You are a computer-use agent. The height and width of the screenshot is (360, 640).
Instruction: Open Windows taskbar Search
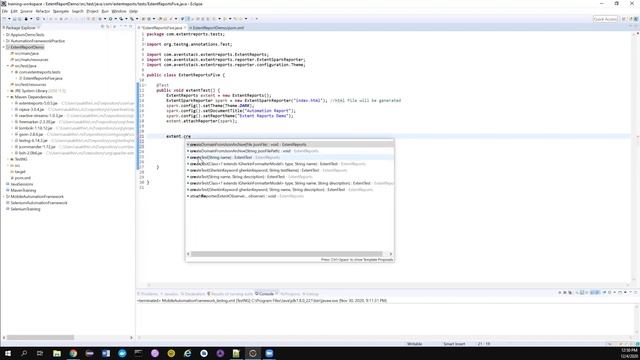tap(24, 353)
